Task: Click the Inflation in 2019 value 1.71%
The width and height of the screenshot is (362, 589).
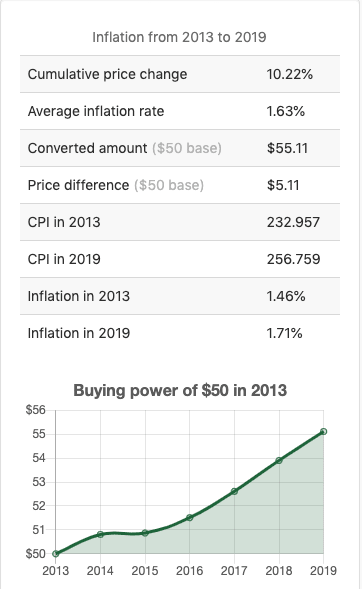Action: point(284,333)
